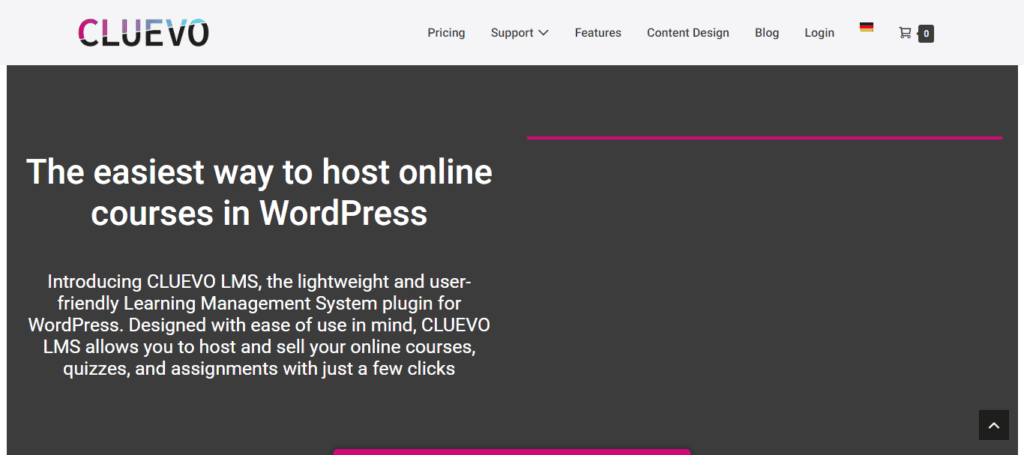Navigate to Content Design
1024x455 pixels.
(688, 33)
